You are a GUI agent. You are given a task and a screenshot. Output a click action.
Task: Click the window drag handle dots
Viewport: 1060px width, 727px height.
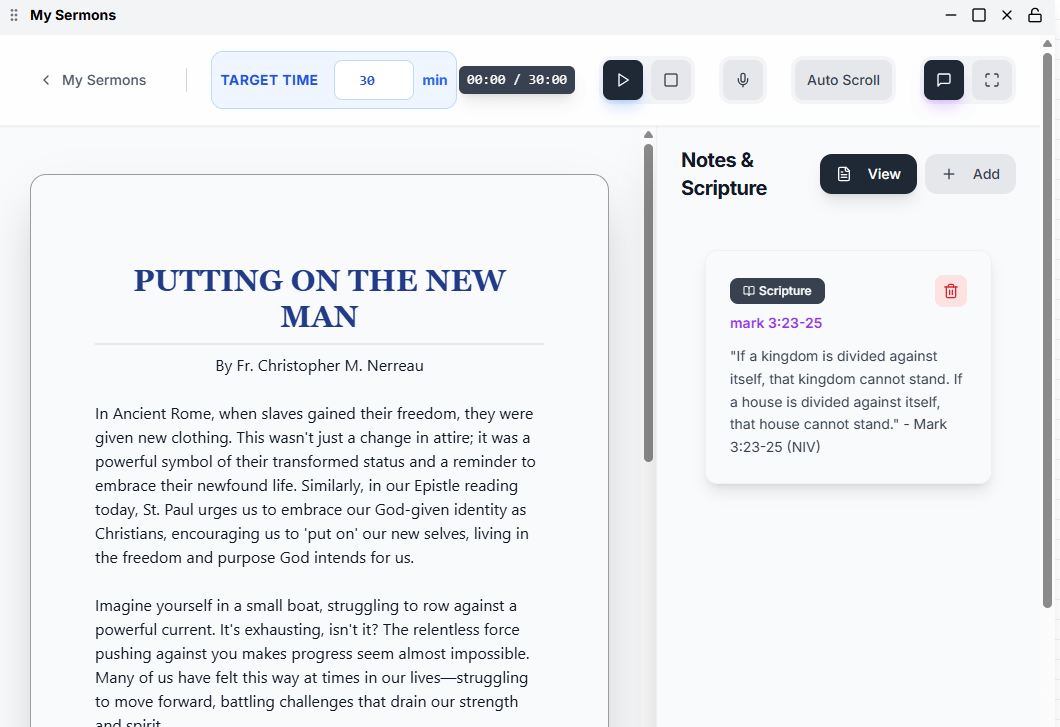14,15
